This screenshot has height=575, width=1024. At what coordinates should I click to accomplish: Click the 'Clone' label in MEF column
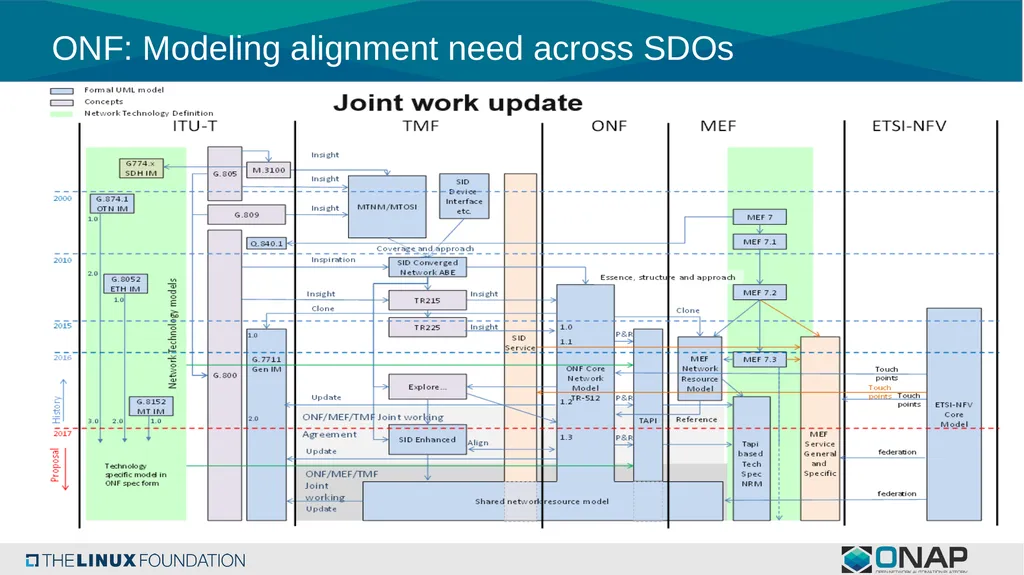(x=688, y=310)
